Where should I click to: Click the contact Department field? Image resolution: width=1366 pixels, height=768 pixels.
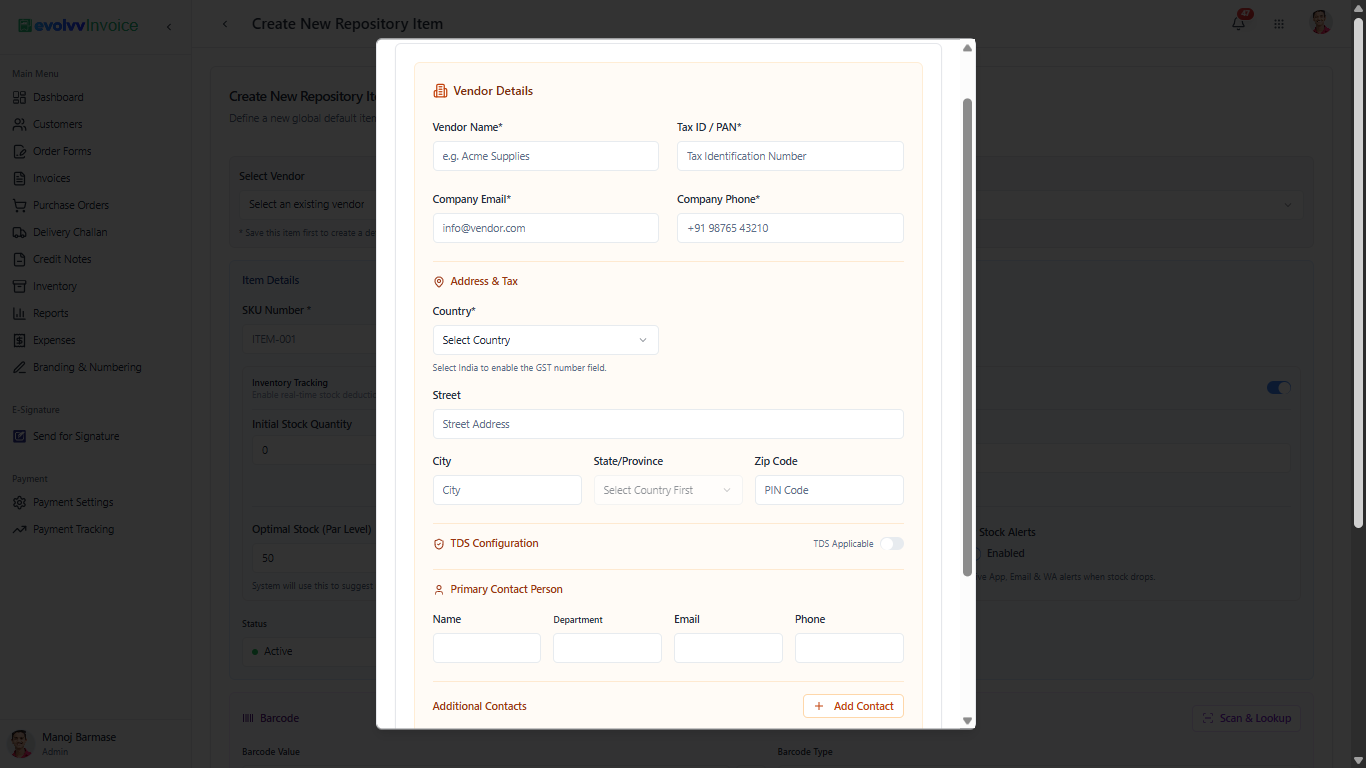tap(607, 648)
